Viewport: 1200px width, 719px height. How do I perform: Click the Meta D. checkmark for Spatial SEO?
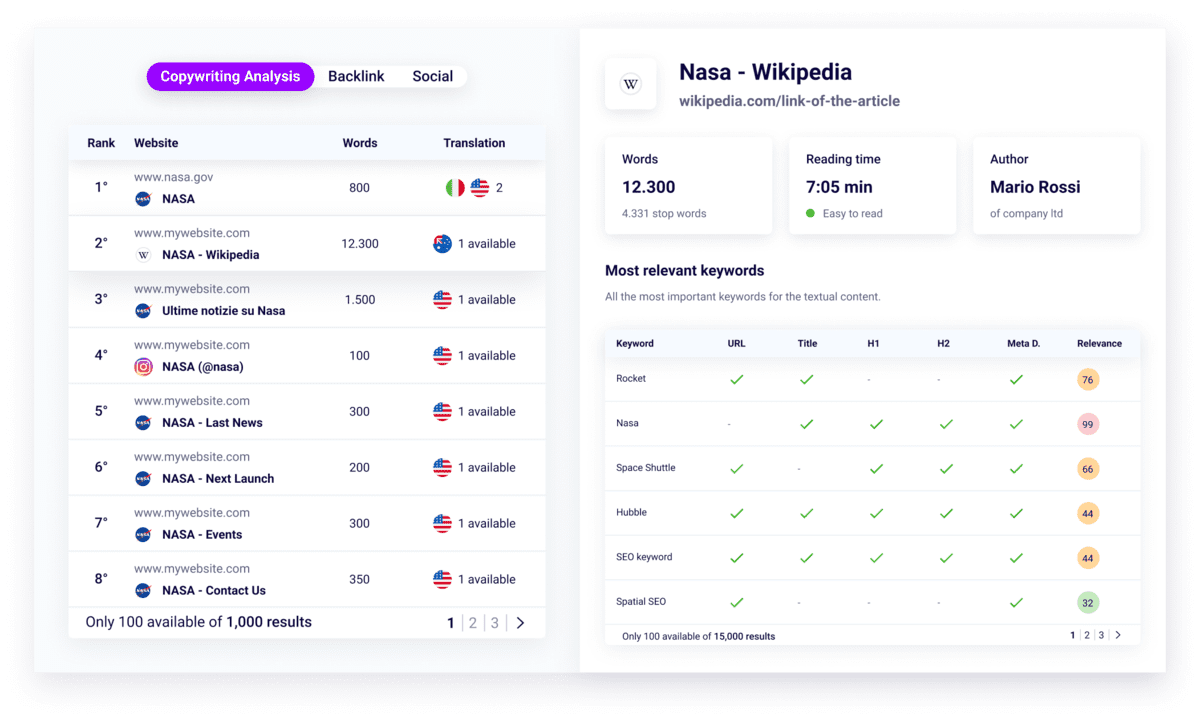(x=1016, y=602)
